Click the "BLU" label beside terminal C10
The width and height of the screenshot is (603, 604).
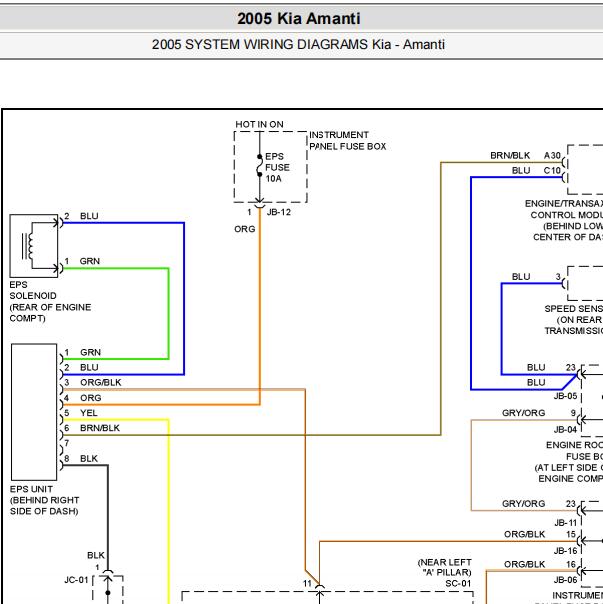click(x=521, y=170)
